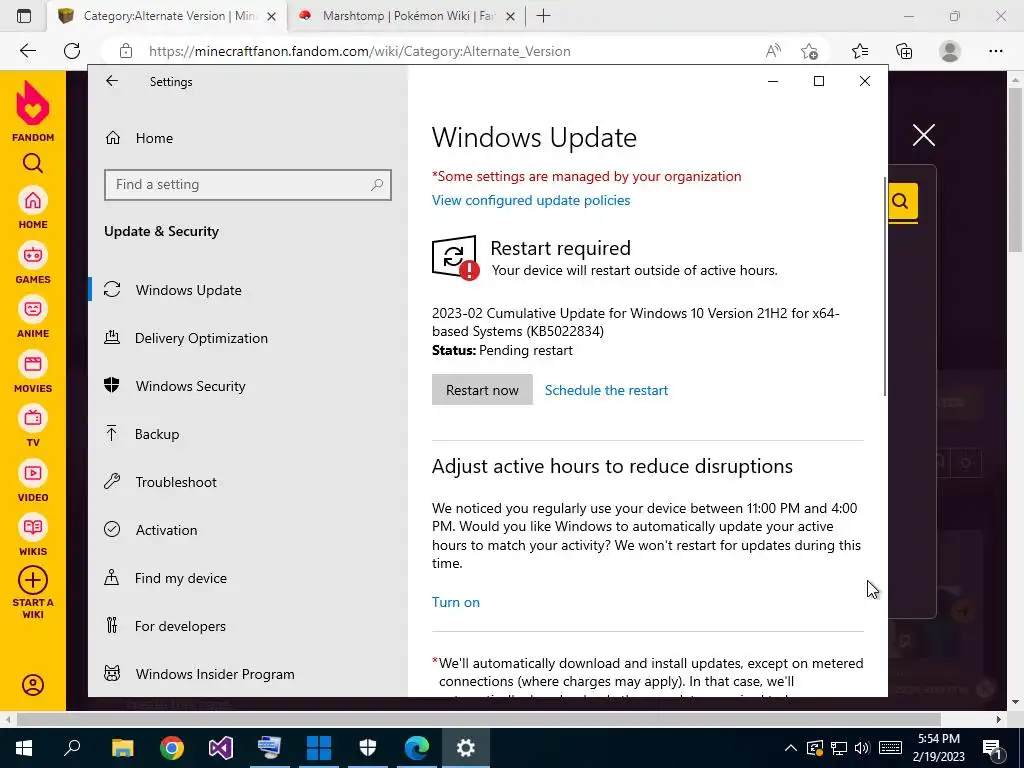Open Fandom Wikis section icon
Image resolution: width=1024 pixels, height=768 pixels.
(x=33, y=527)
